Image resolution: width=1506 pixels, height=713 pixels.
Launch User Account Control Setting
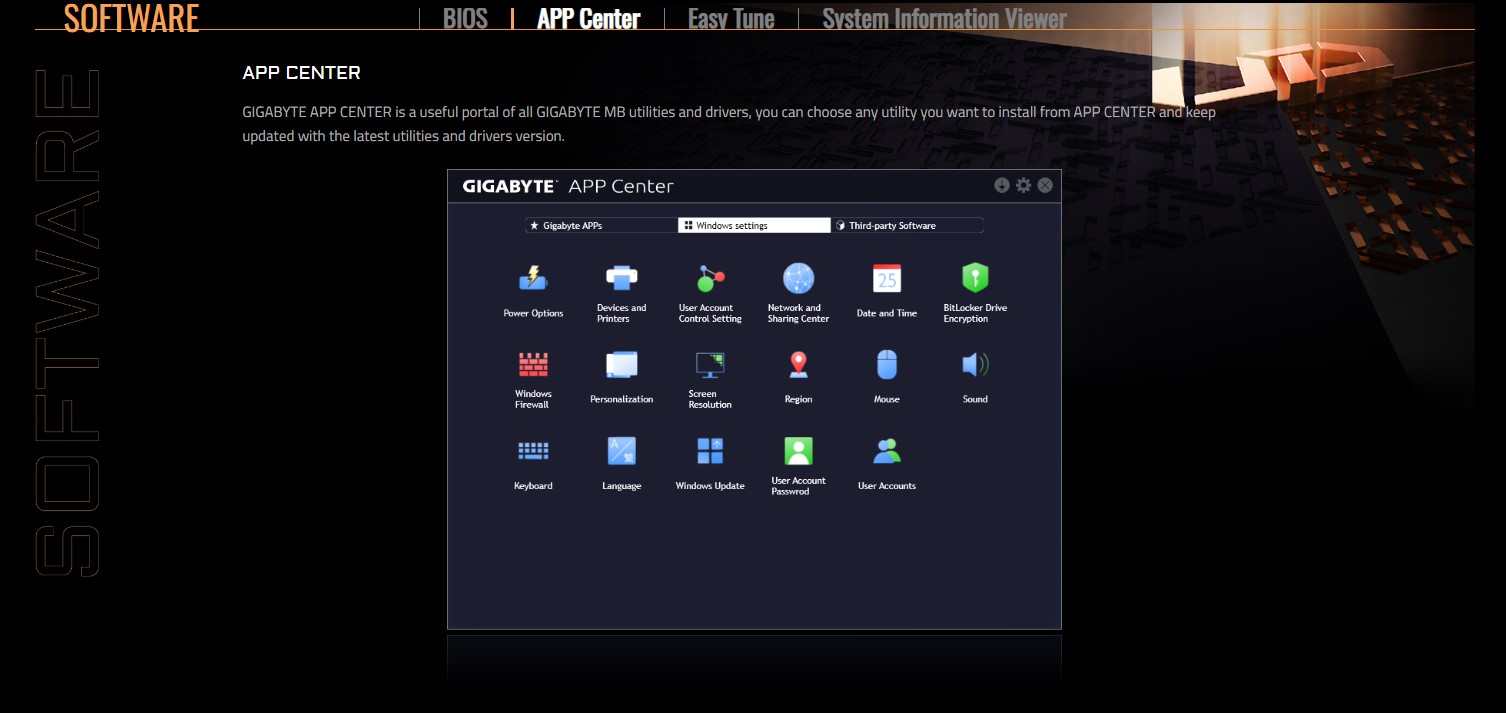710,278
